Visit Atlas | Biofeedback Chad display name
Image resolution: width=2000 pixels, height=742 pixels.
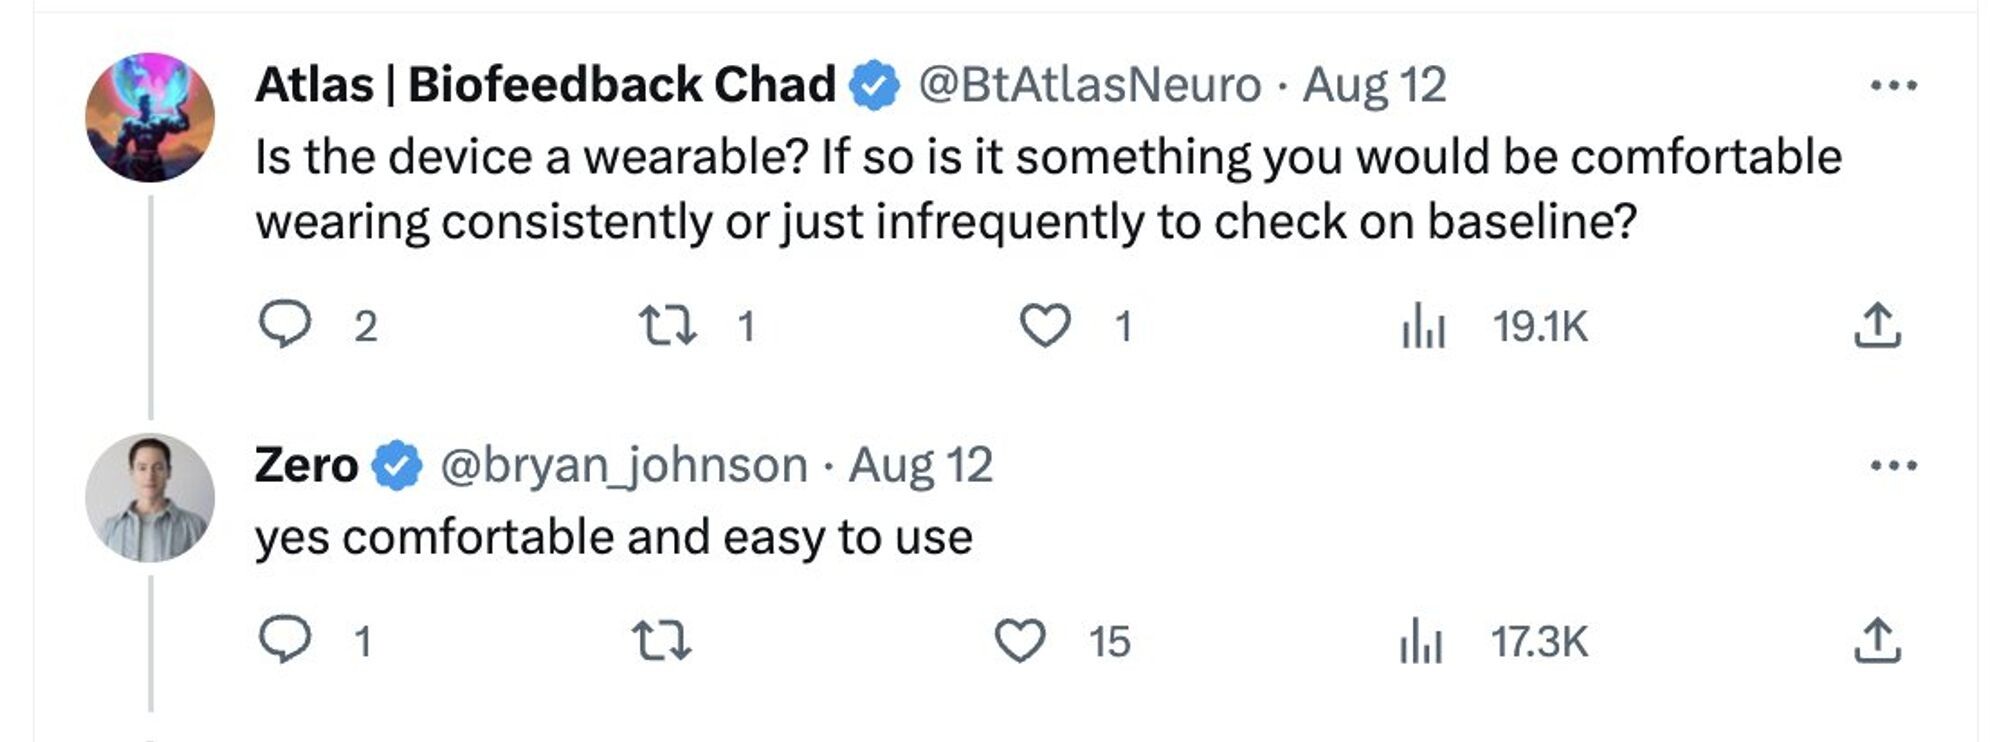[x=545, y=84]
